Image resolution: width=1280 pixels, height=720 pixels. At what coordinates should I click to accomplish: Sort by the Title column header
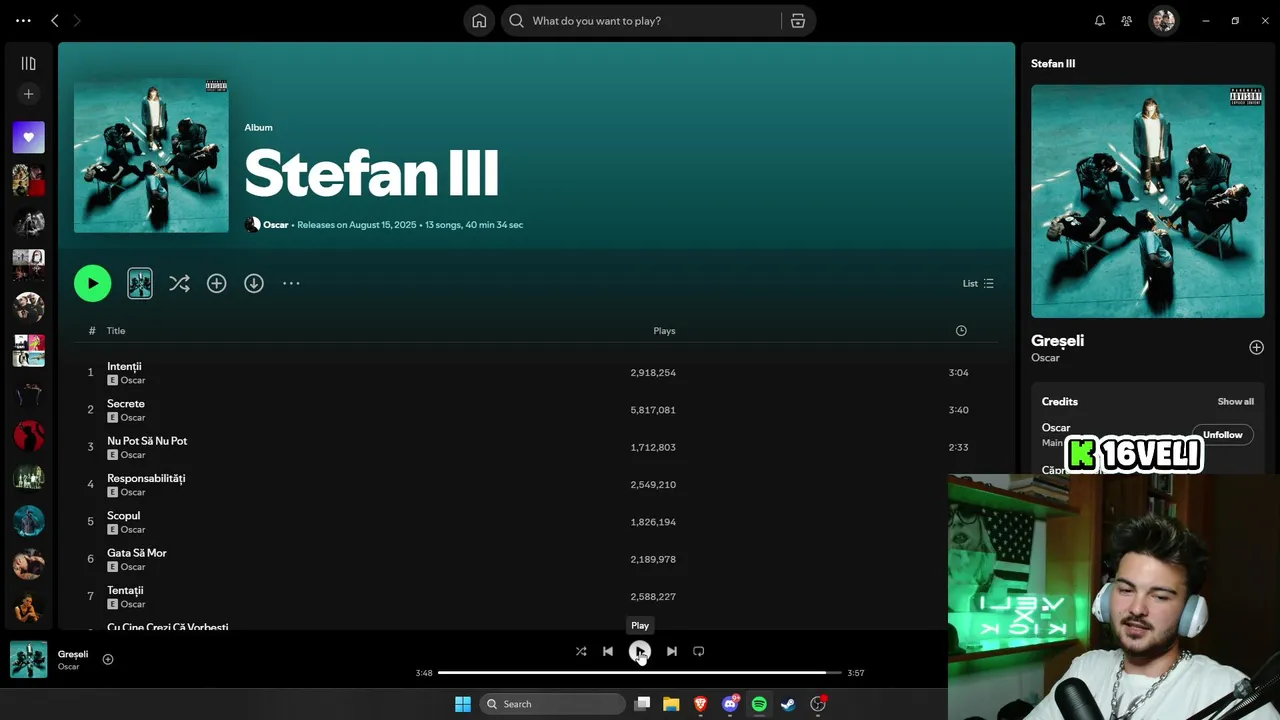pyautogui.click(x=116, y=331)
